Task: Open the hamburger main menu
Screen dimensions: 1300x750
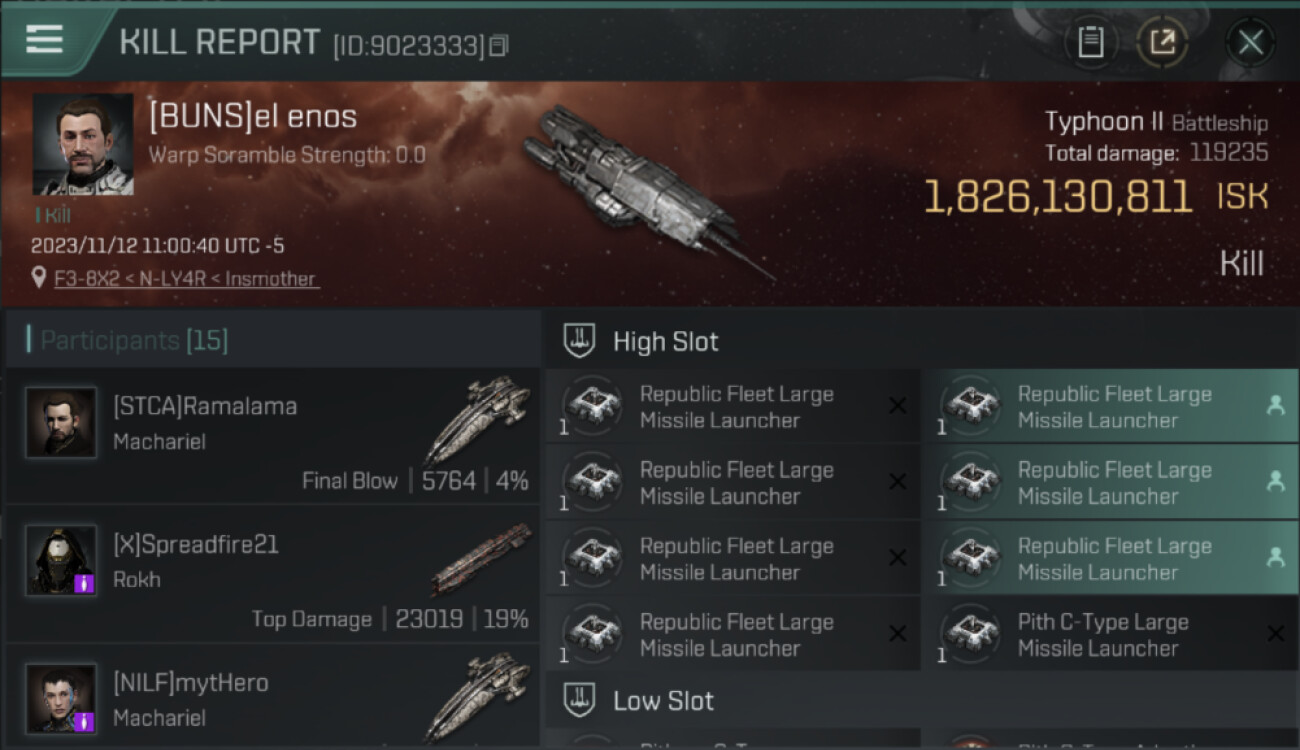Action: coord(45,40)
